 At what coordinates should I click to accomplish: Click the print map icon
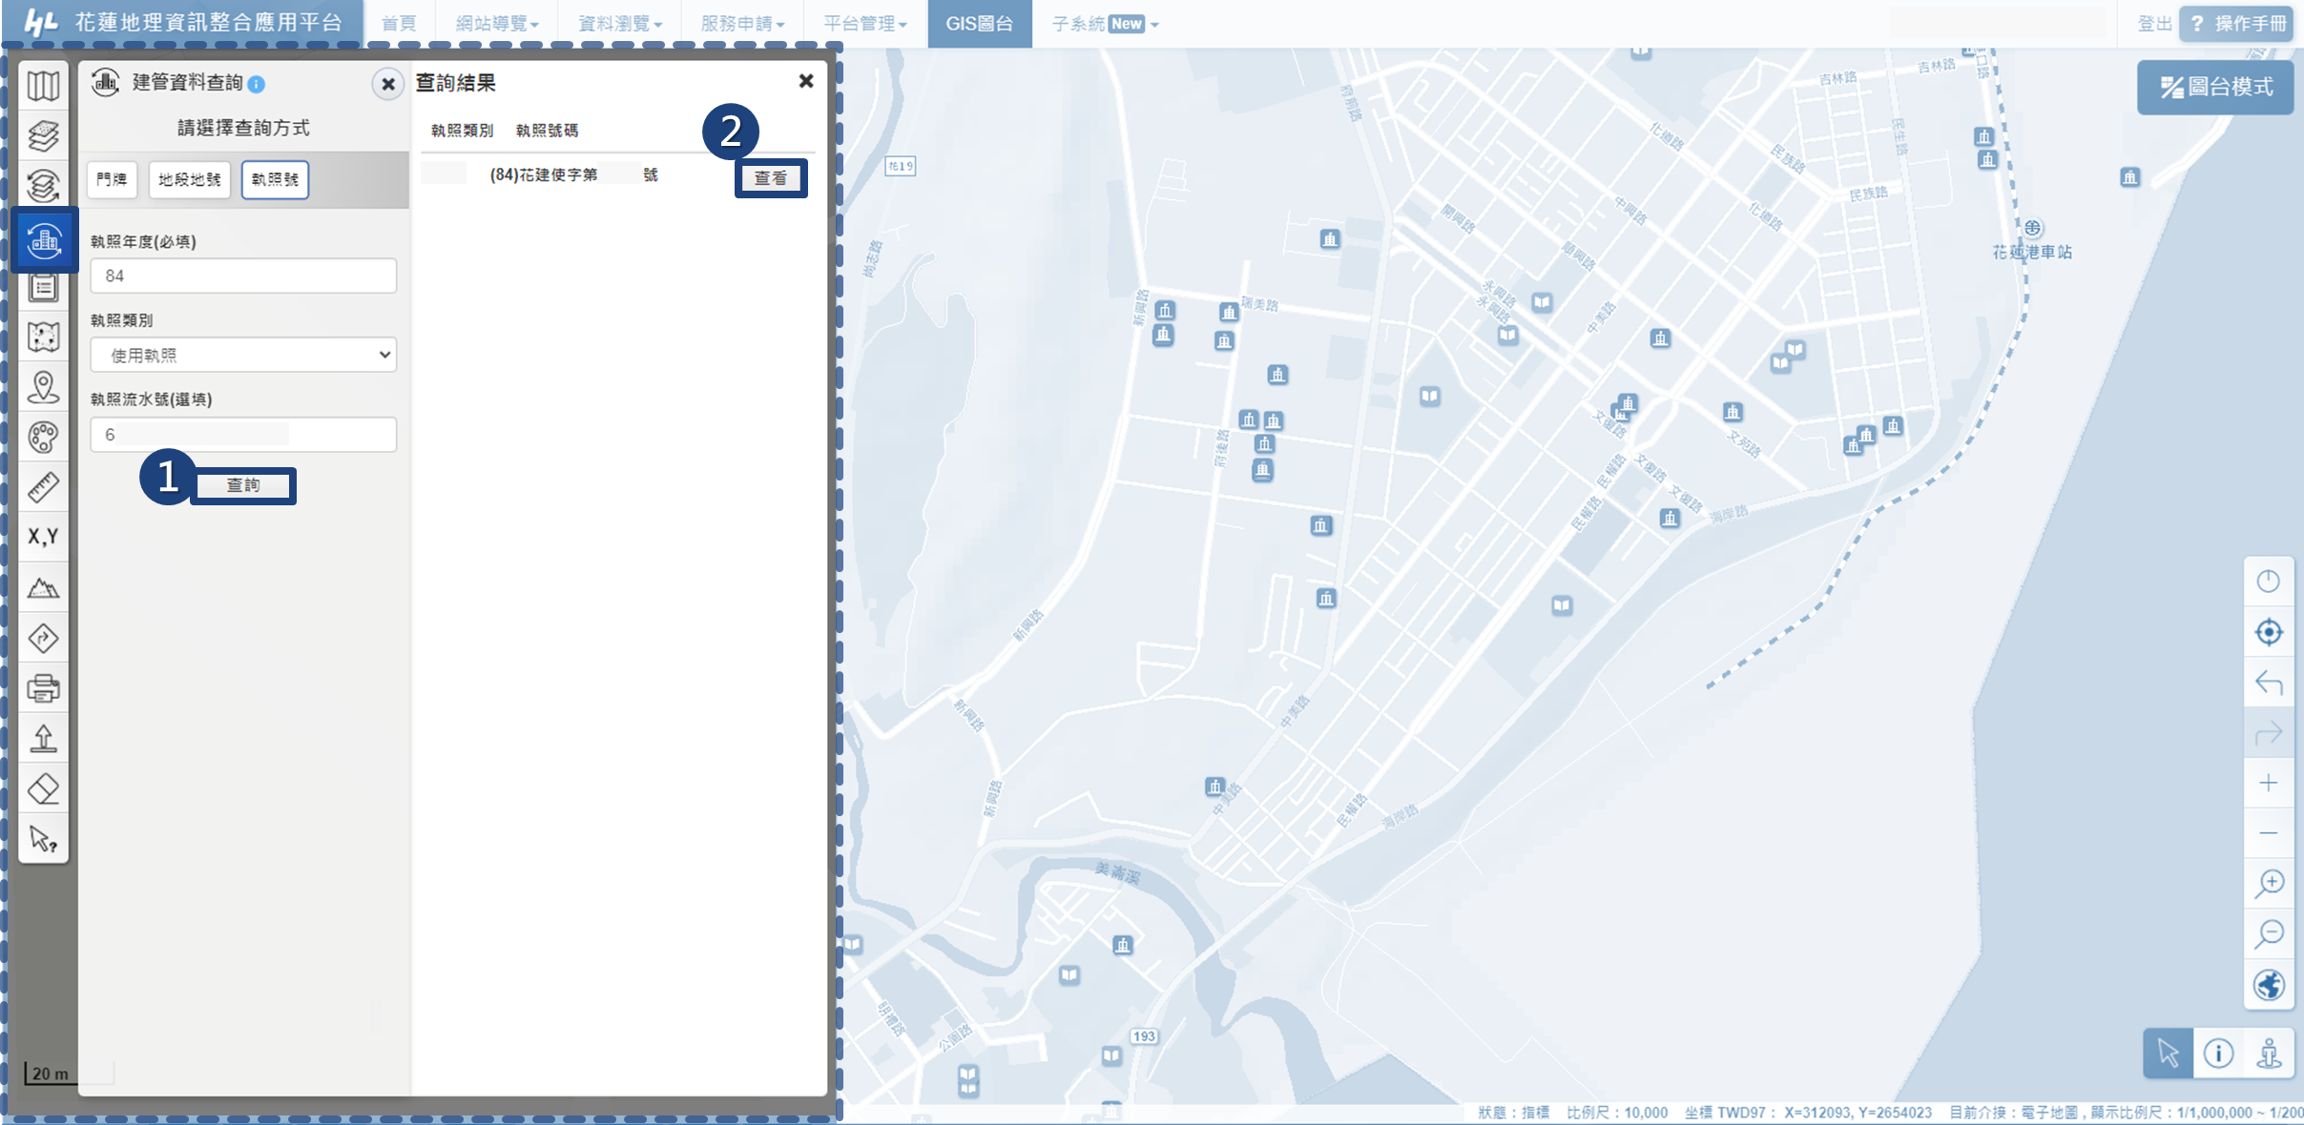[43, 688]
